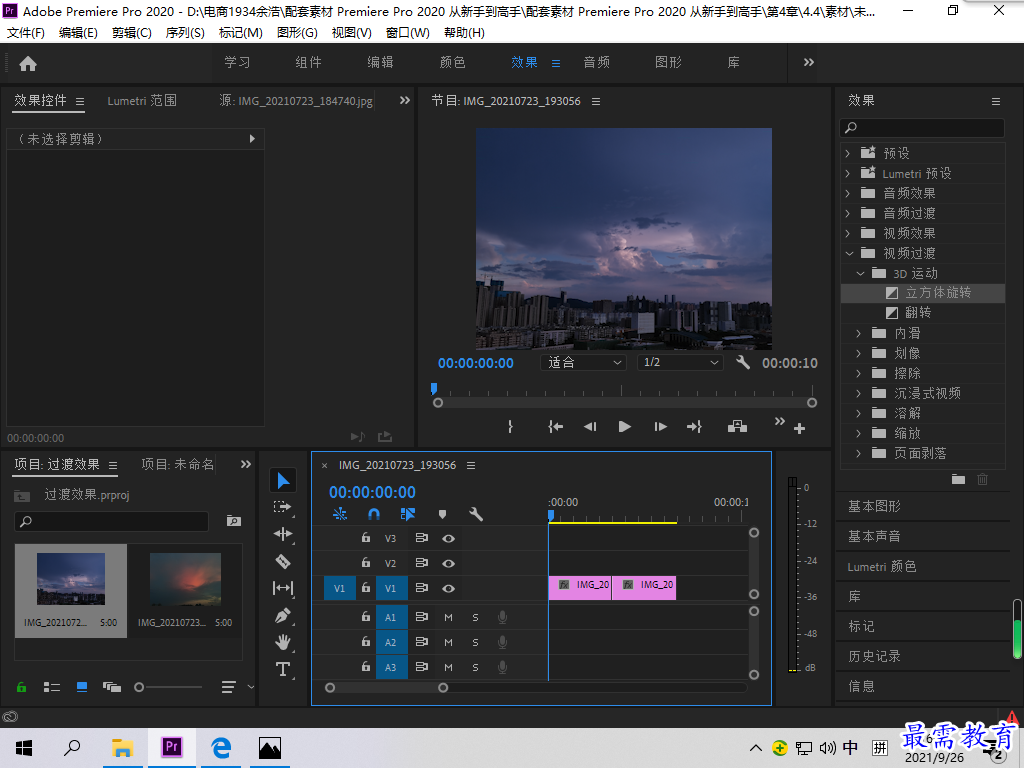Show more workspaces overflow chevron

[808, 63]
